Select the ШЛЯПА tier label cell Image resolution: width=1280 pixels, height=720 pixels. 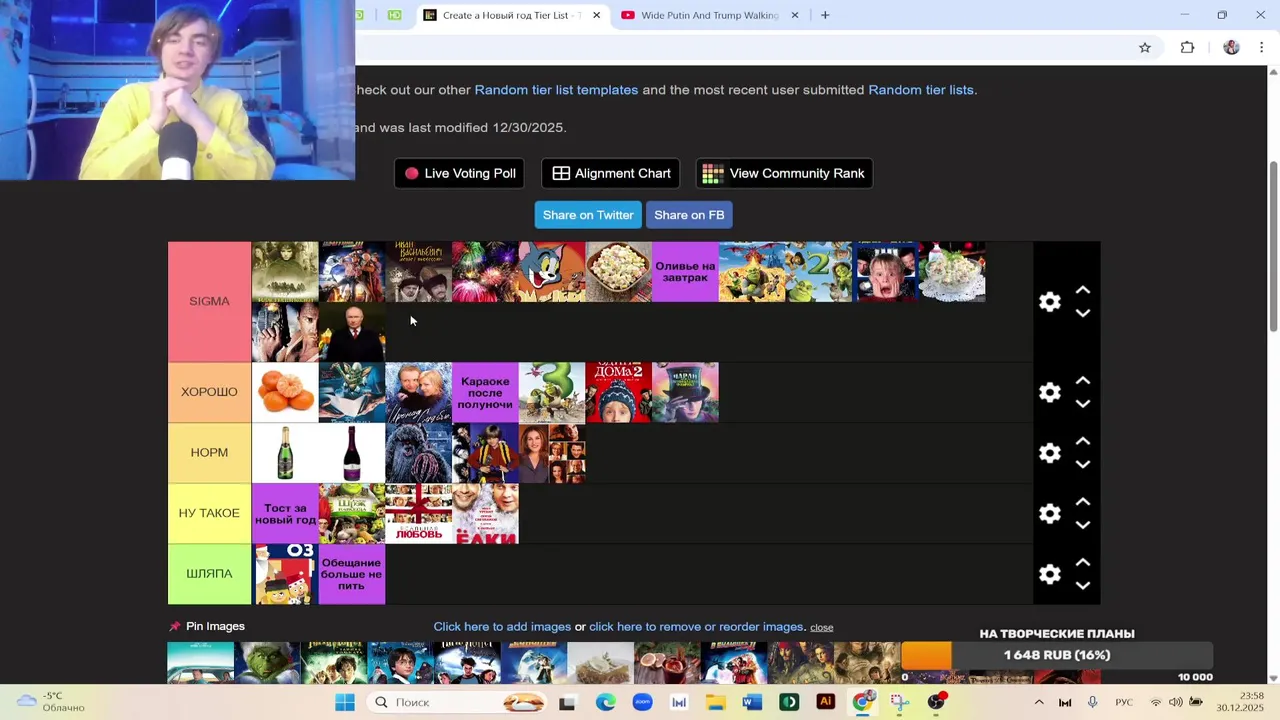coord(209,573)
